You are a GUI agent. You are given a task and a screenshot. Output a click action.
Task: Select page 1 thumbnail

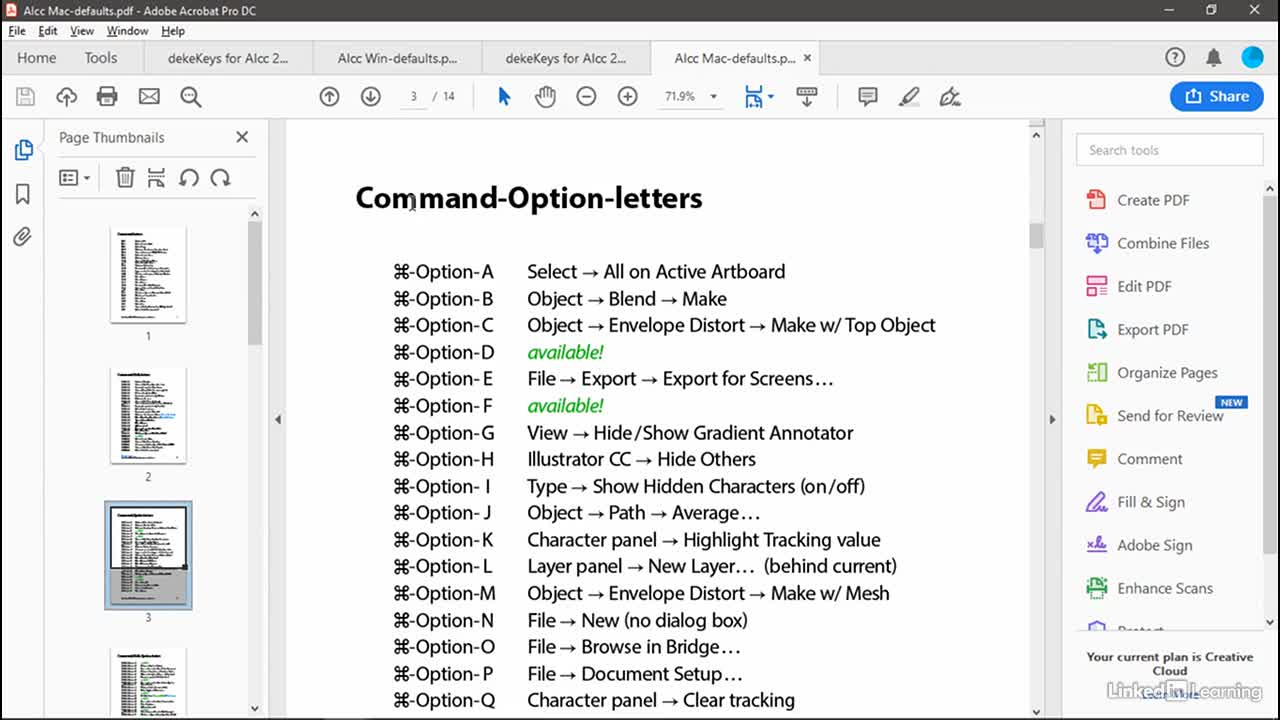pos(148,274)
